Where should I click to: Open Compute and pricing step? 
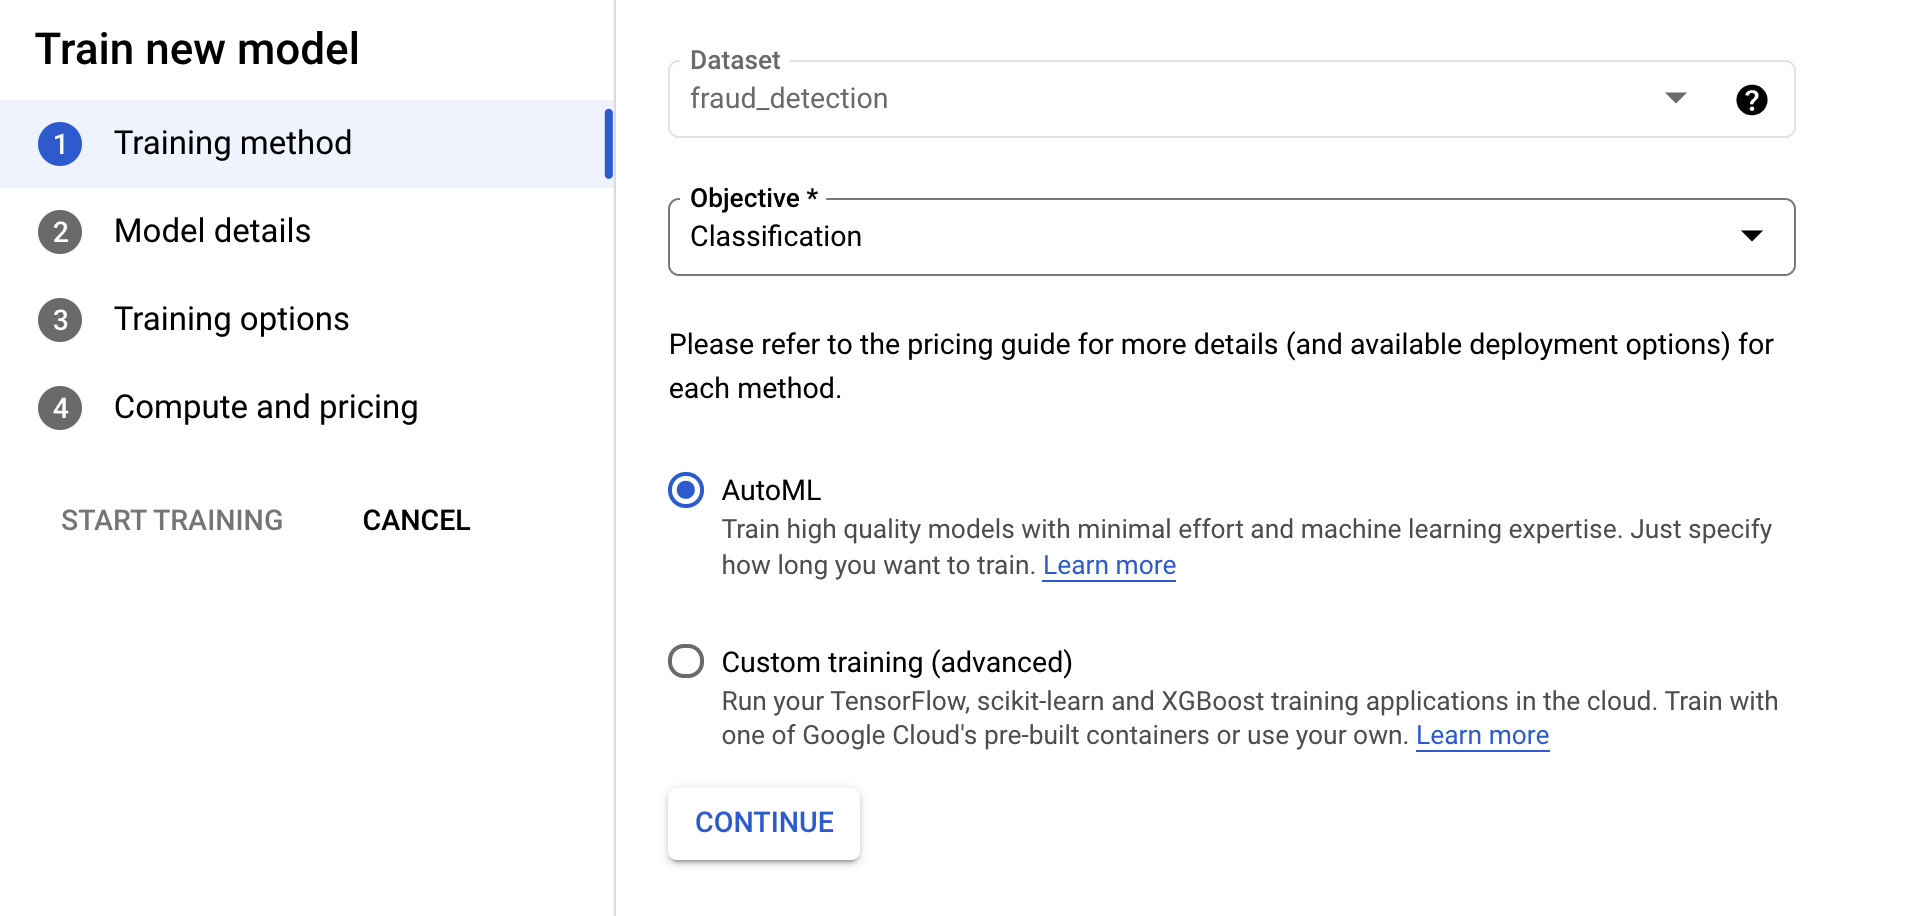266,407
